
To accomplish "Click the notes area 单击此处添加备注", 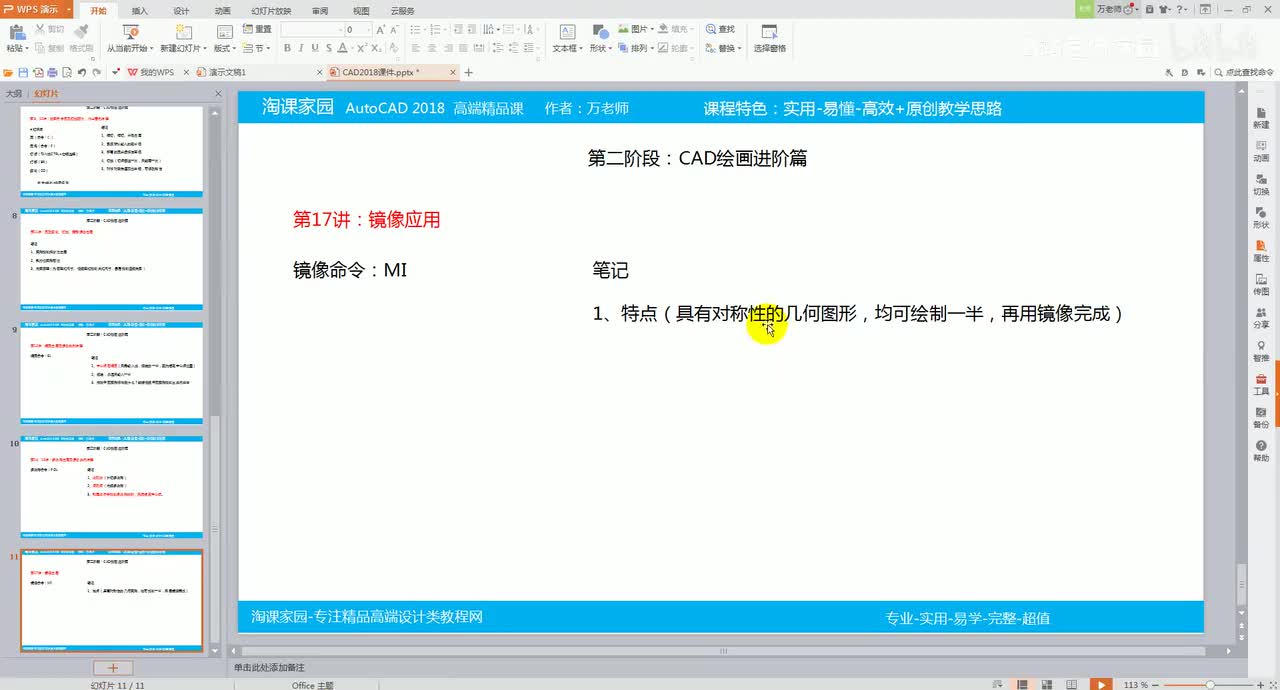I will 270,667.
